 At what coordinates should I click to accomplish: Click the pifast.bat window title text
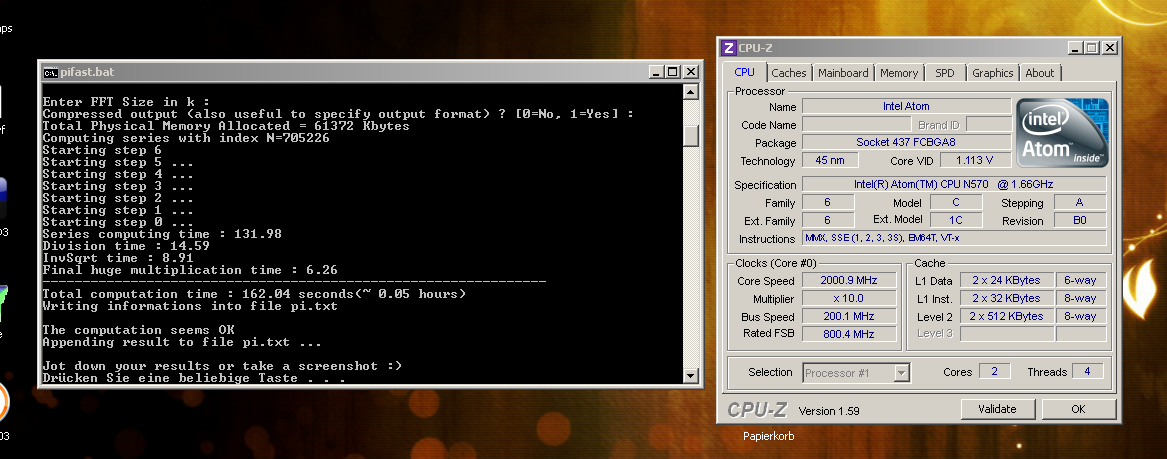pos(88,72)
